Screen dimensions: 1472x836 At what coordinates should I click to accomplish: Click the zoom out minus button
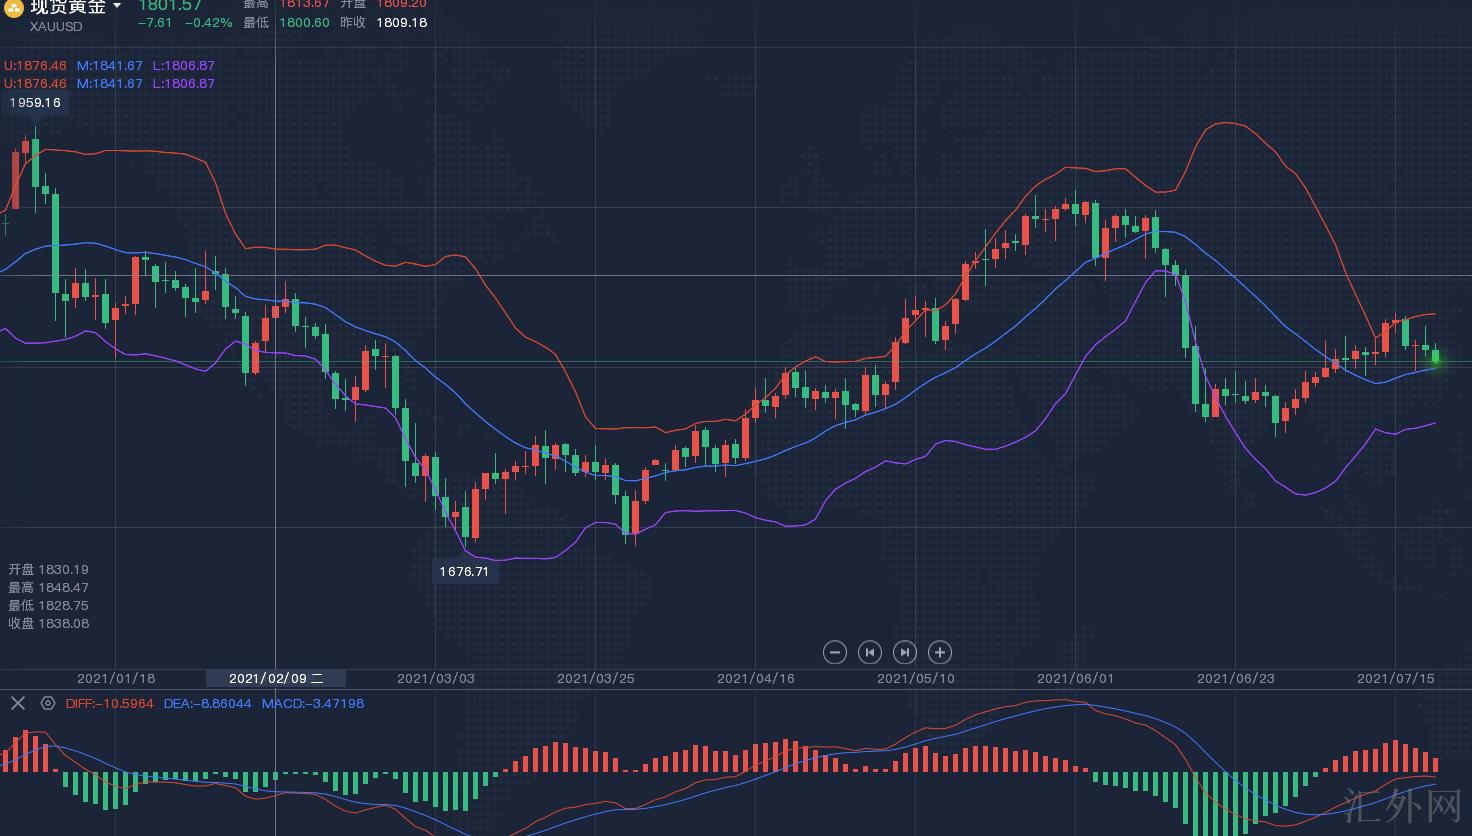[x=834, y=652]
